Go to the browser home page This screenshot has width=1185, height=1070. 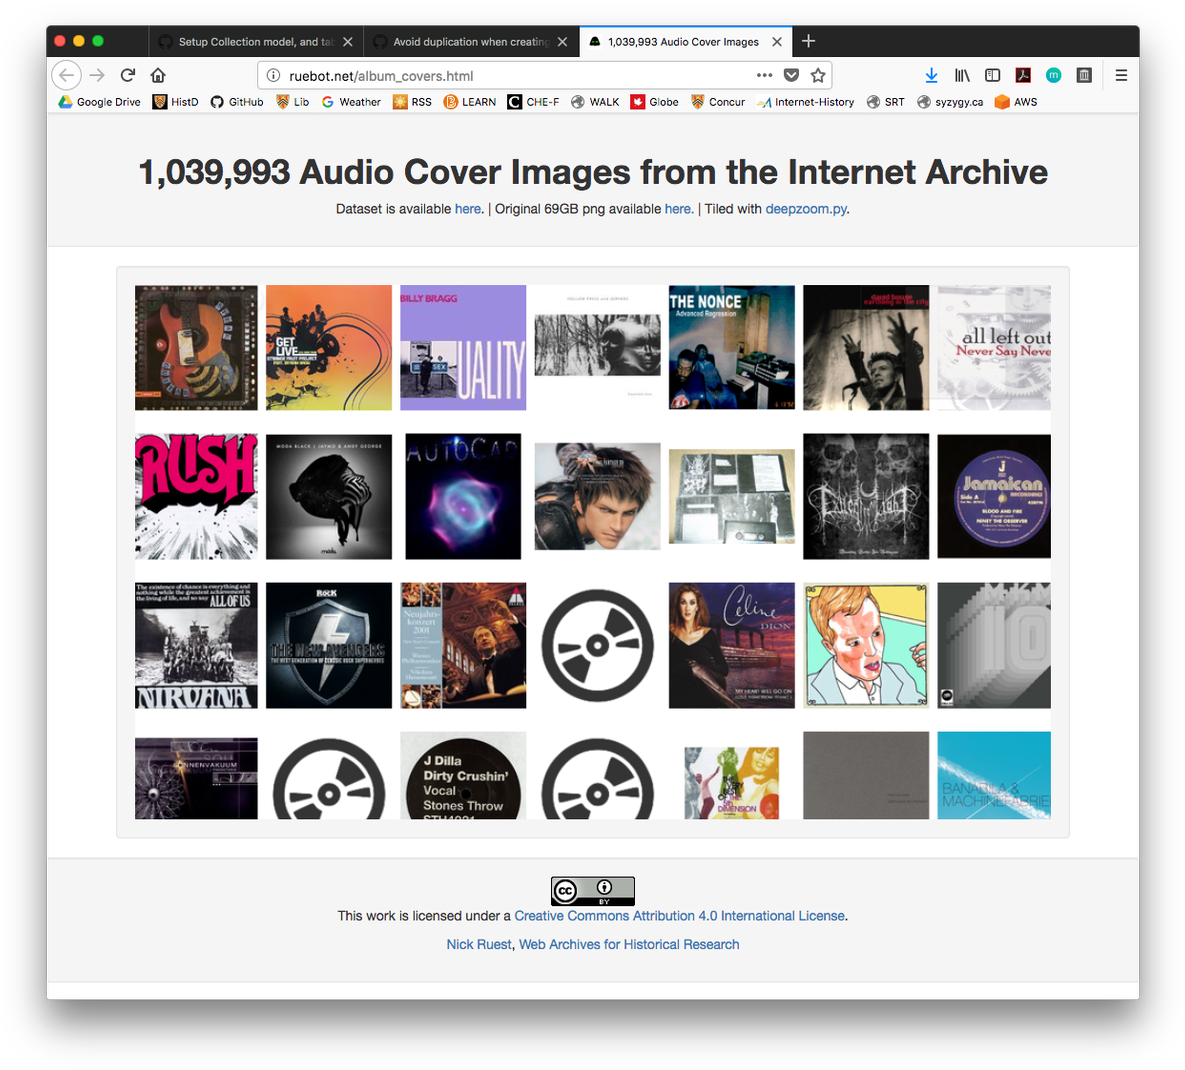[158, 75]
